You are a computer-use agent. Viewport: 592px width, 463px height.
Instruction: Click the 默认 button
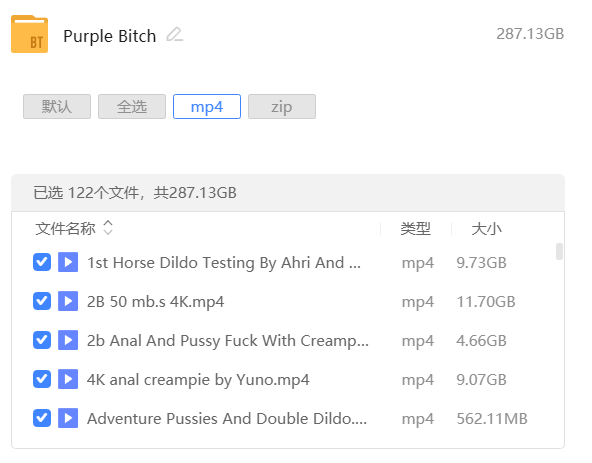(57, 106)
